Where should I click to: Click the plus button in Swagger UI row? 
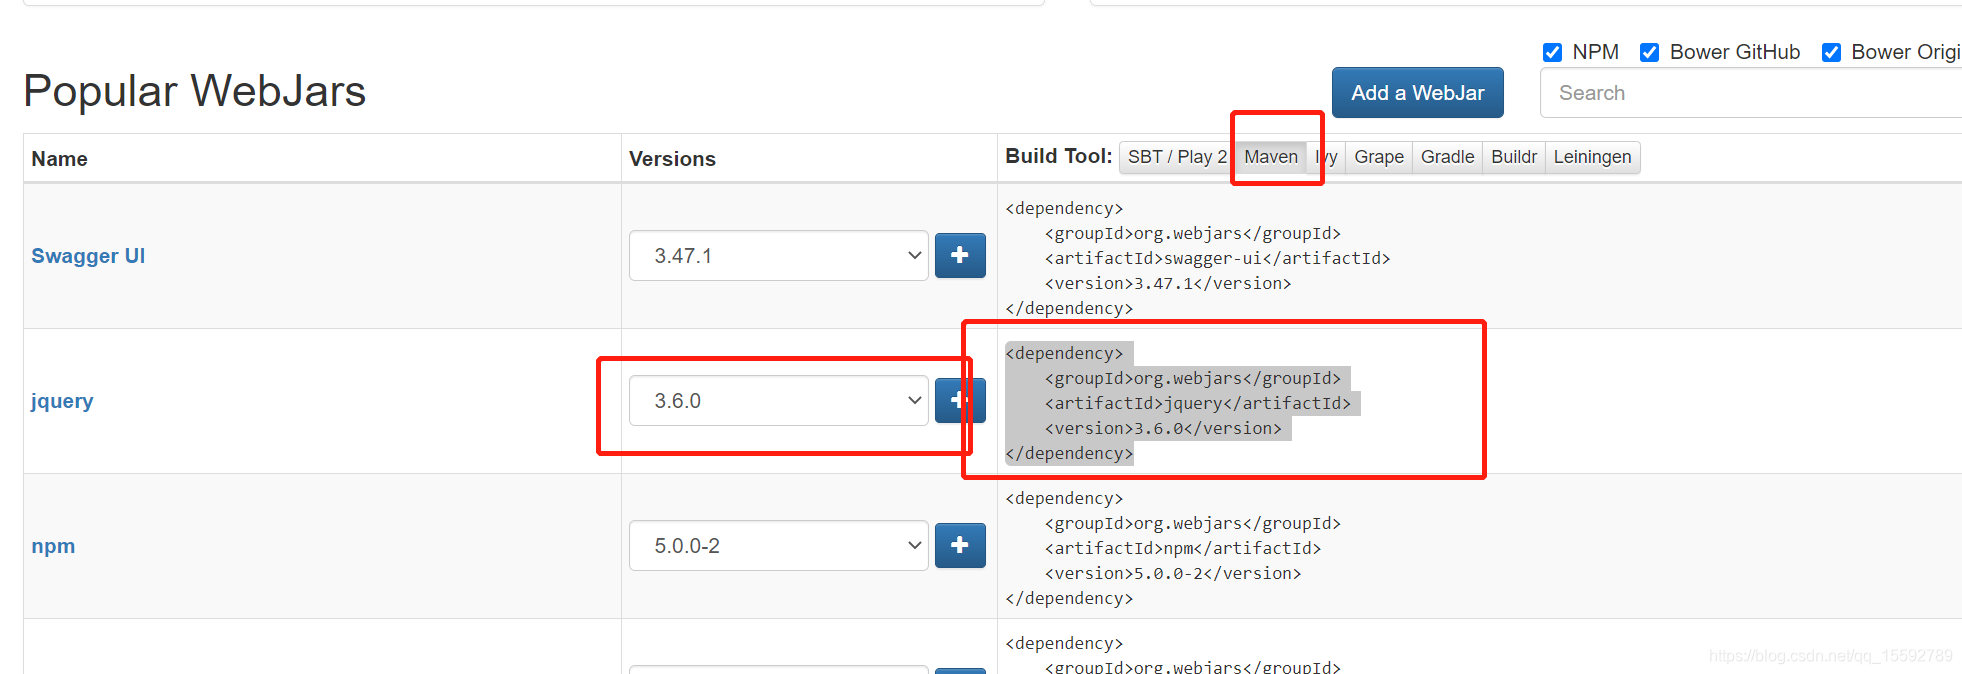pyautogui.click(x=960, y=255)
